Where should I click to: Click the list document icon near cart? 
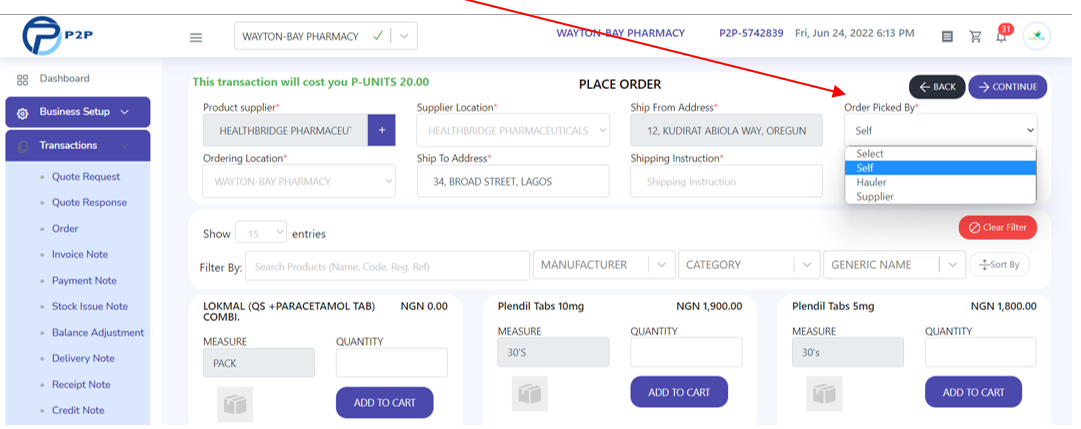(947, 37)
